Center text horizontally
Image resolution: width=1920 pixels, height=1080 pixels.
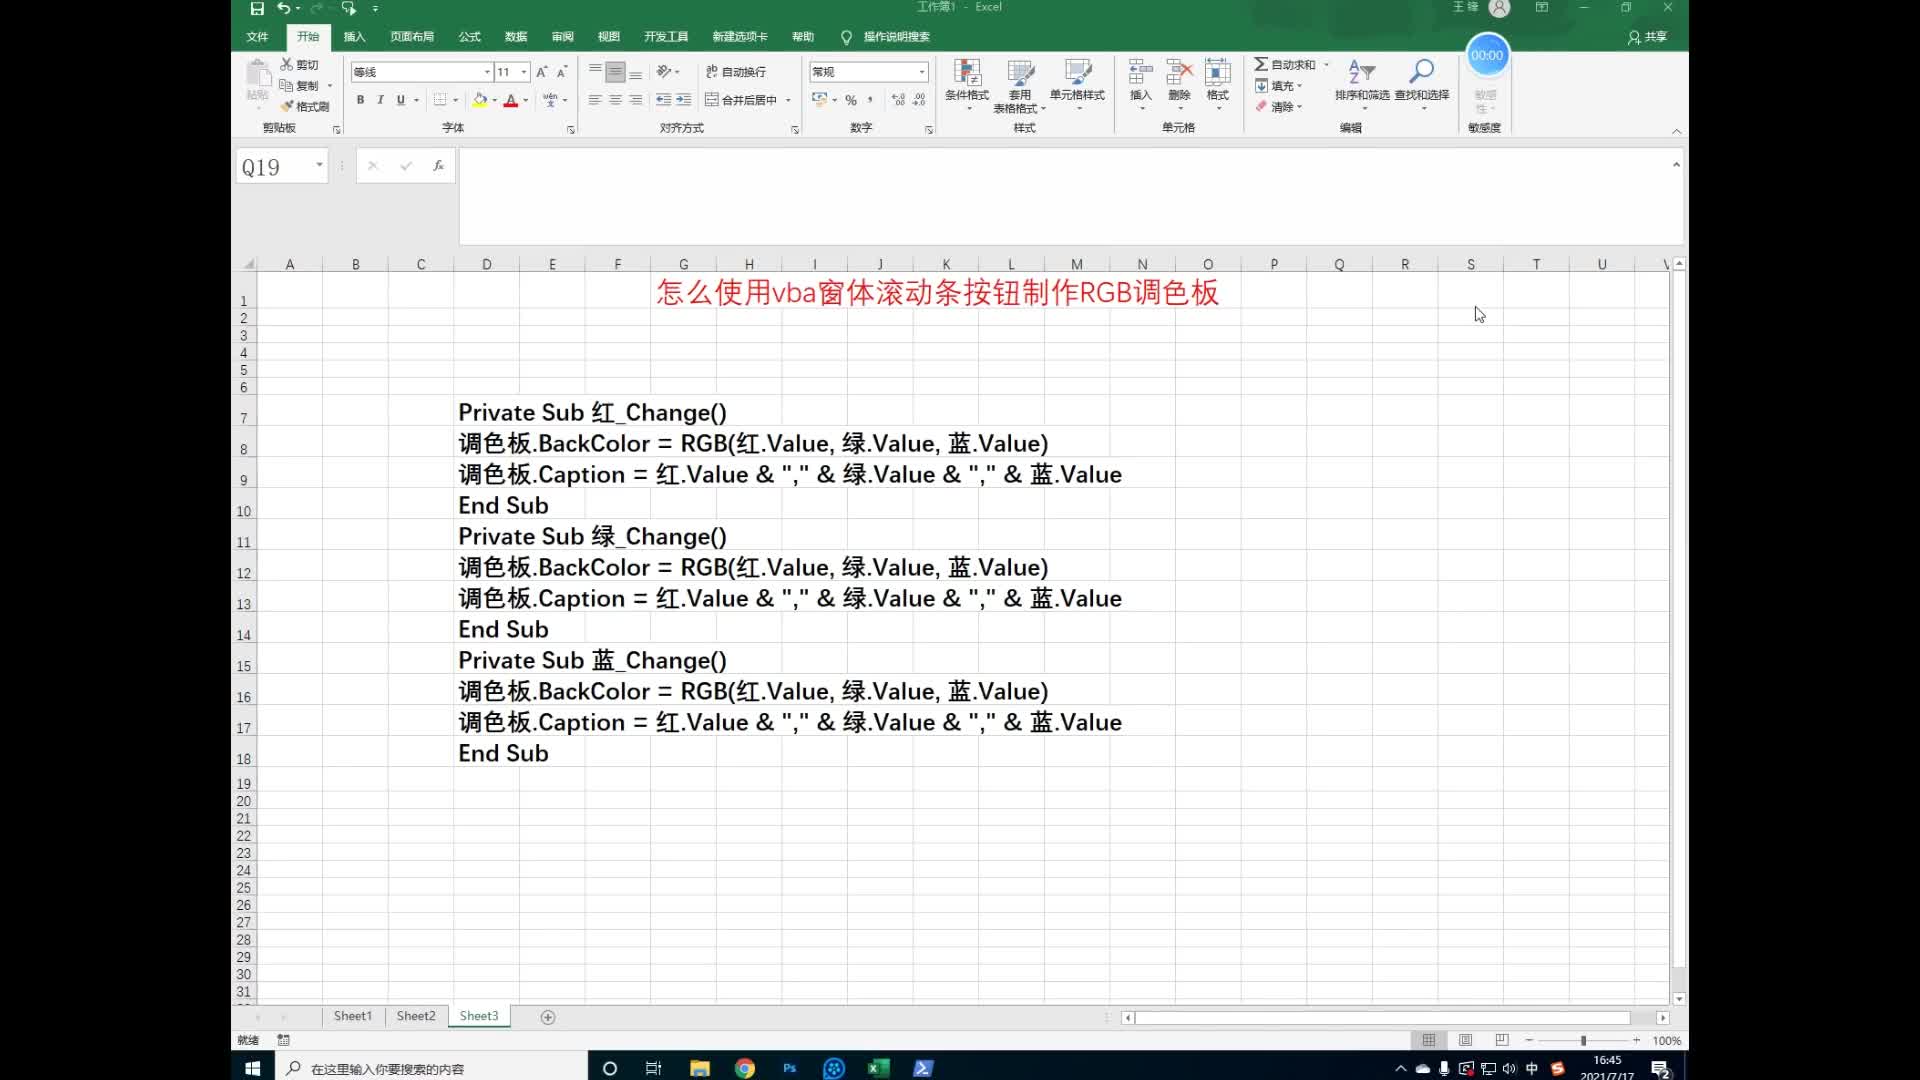pos(615,100)
